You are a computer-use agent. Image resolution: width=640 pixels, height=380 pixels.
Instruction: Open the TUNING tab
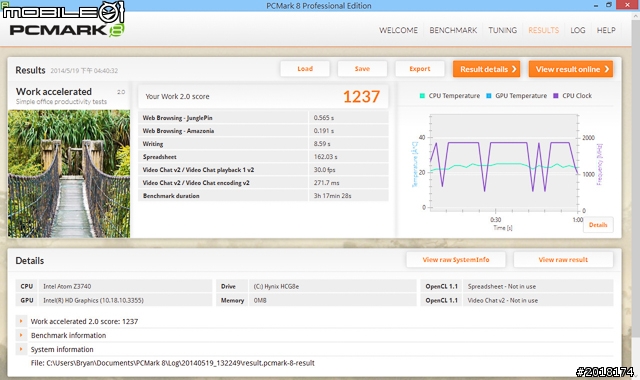point(502,30)
